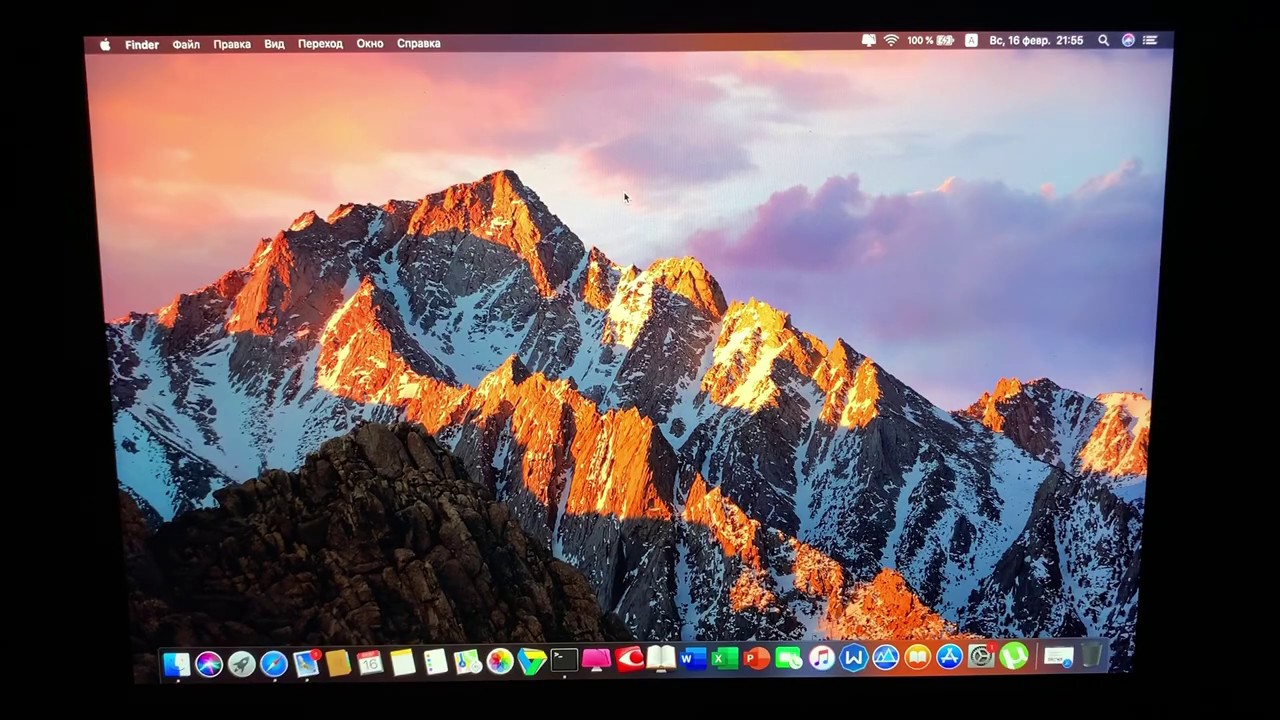Click the 100 % battery indicator
This screenshot has height=720, width=1280.
pos(930,41)
